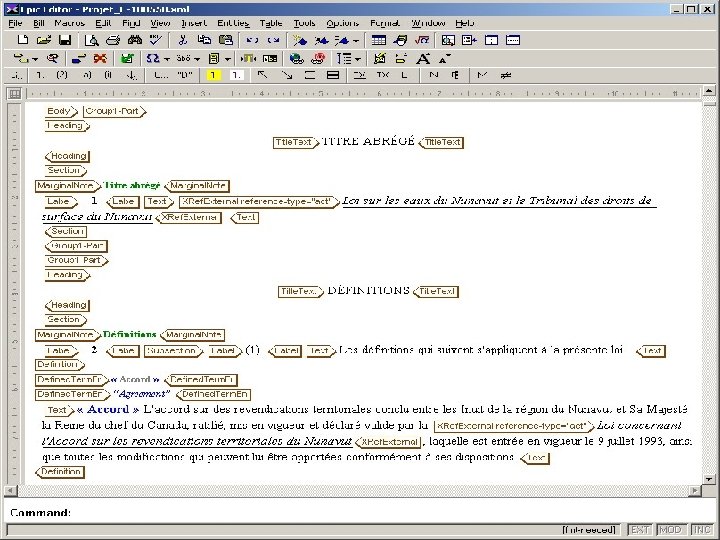The image size is (720, 540).
Task: Save the document with the floppy icon
Action: (x=65, y=40)
